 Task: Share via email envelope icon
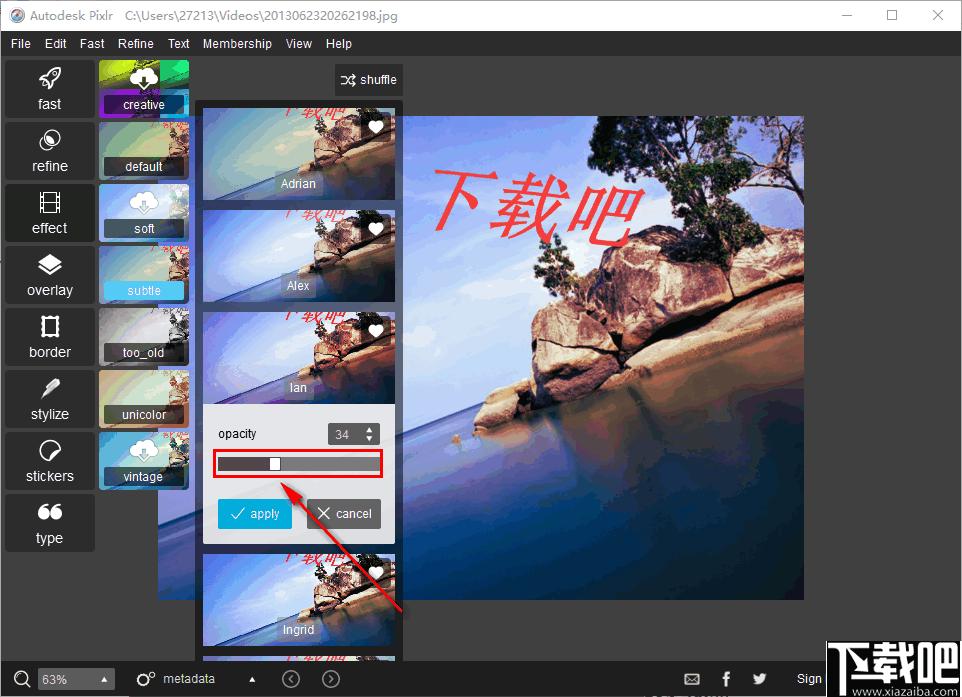[691, 679]
